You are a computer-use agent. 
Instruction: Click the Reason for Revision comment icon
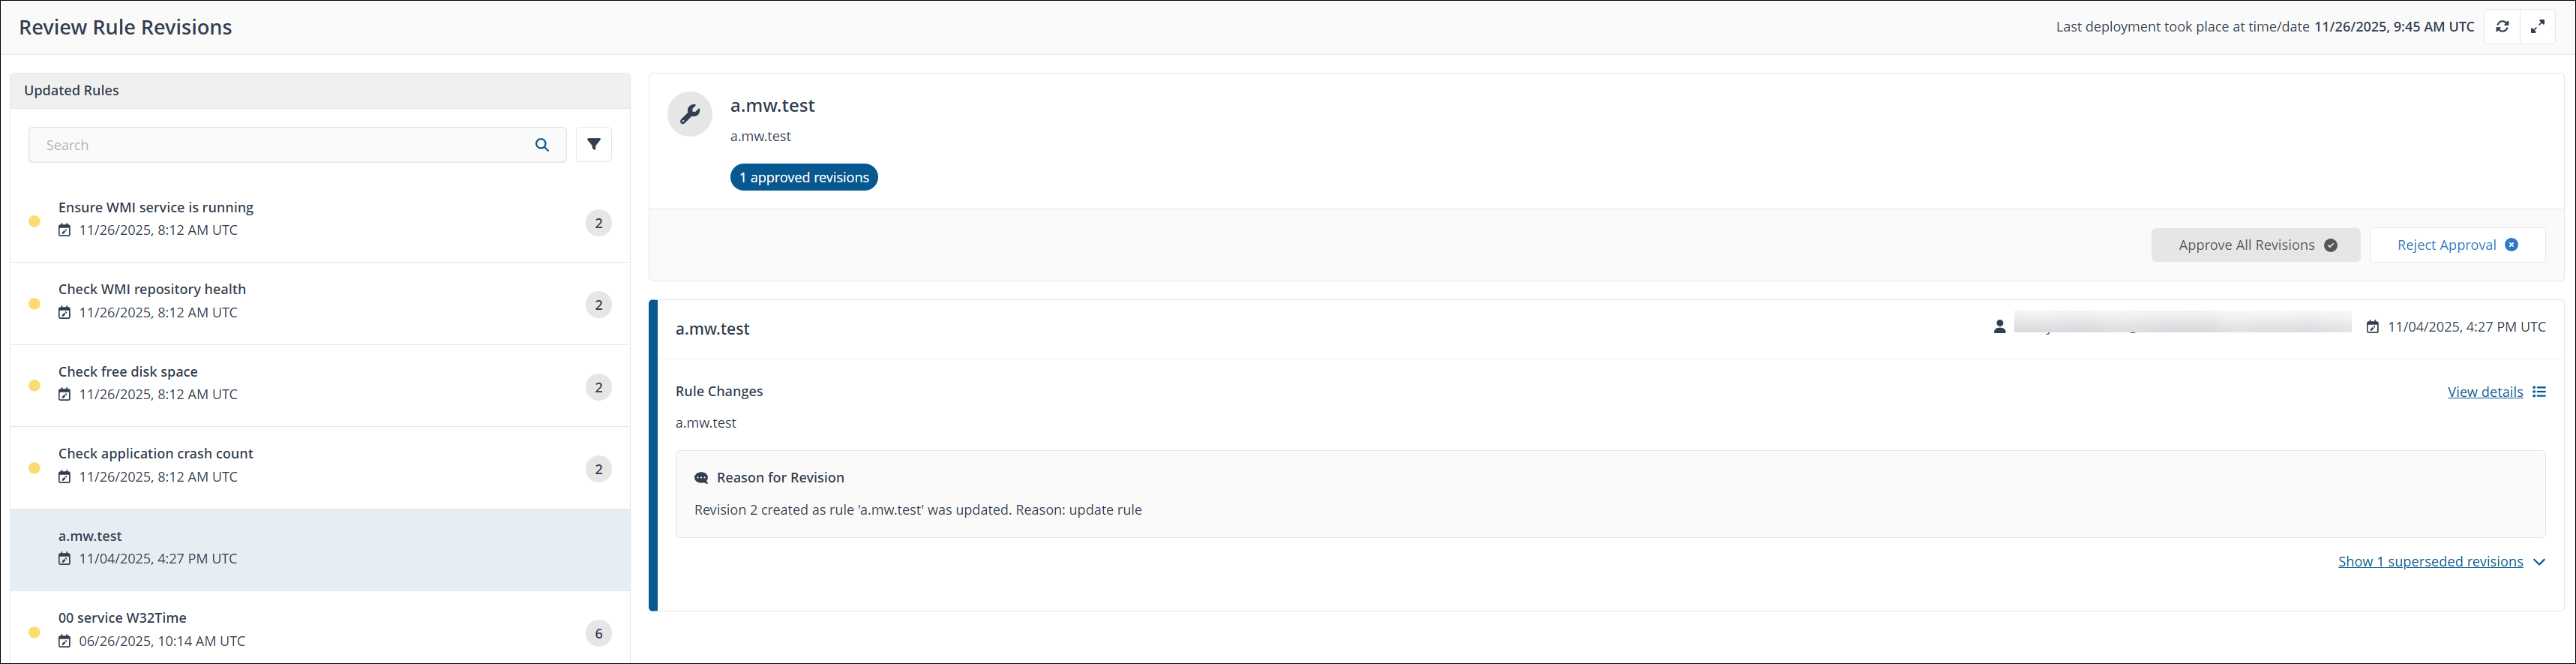701,478
